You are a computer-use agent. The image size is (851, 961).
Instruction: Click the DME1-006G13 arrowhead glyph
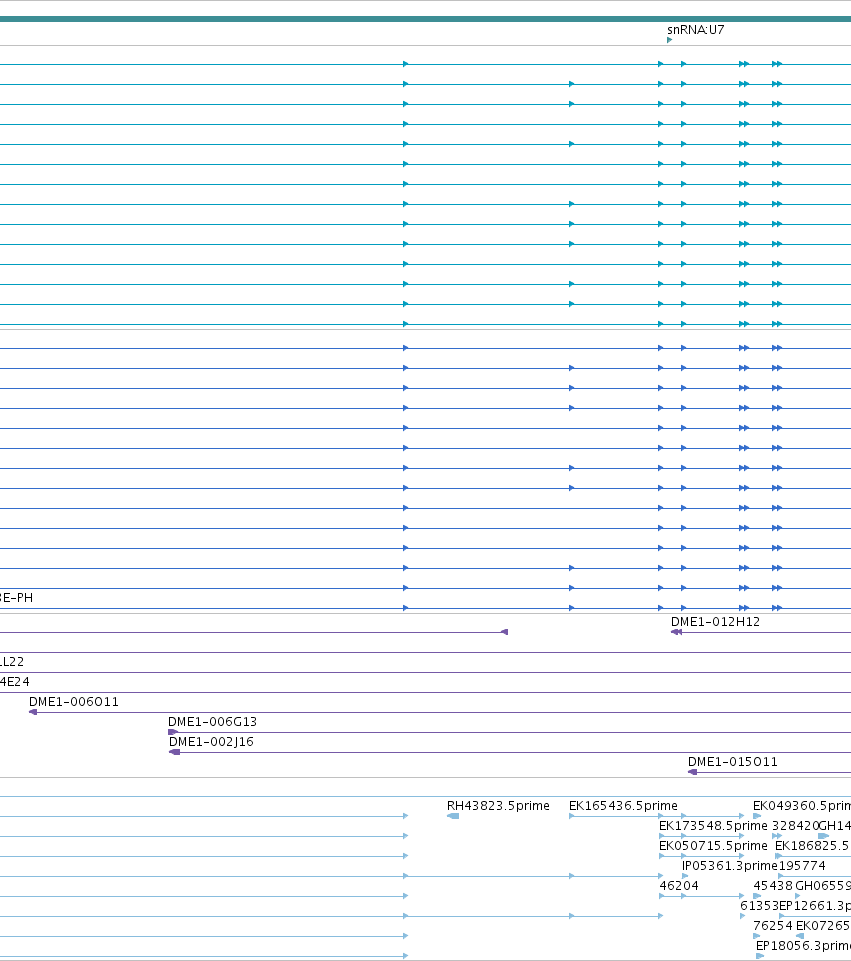[173, 732]
